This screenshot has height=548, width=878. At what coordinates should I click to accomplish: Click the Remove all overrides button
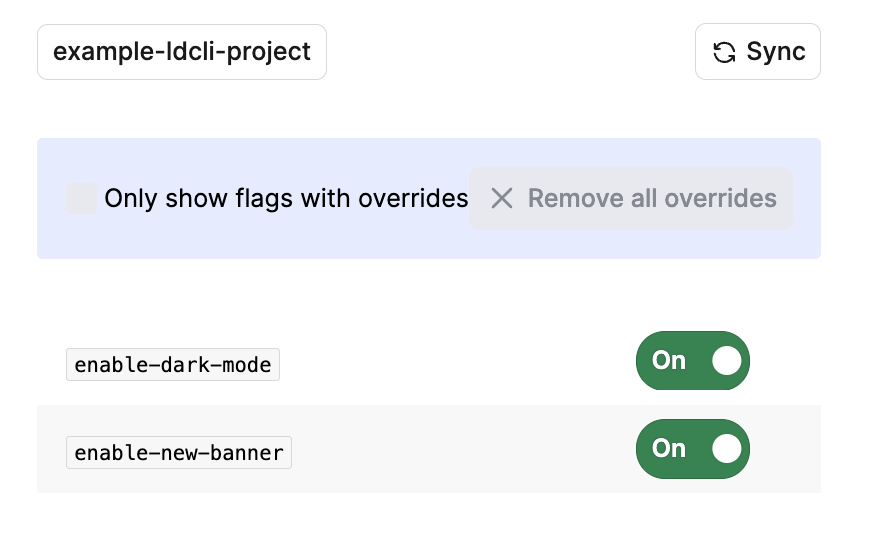(631, 198)
